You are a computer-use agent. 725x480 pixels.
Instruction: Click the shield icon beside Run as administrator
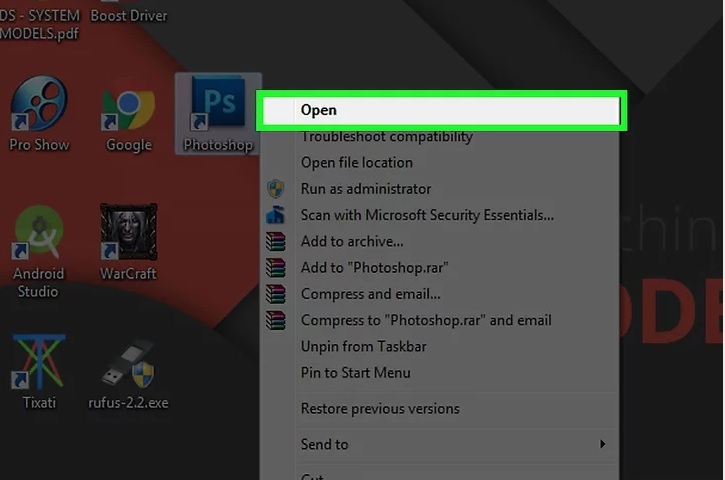pos(276,189)
